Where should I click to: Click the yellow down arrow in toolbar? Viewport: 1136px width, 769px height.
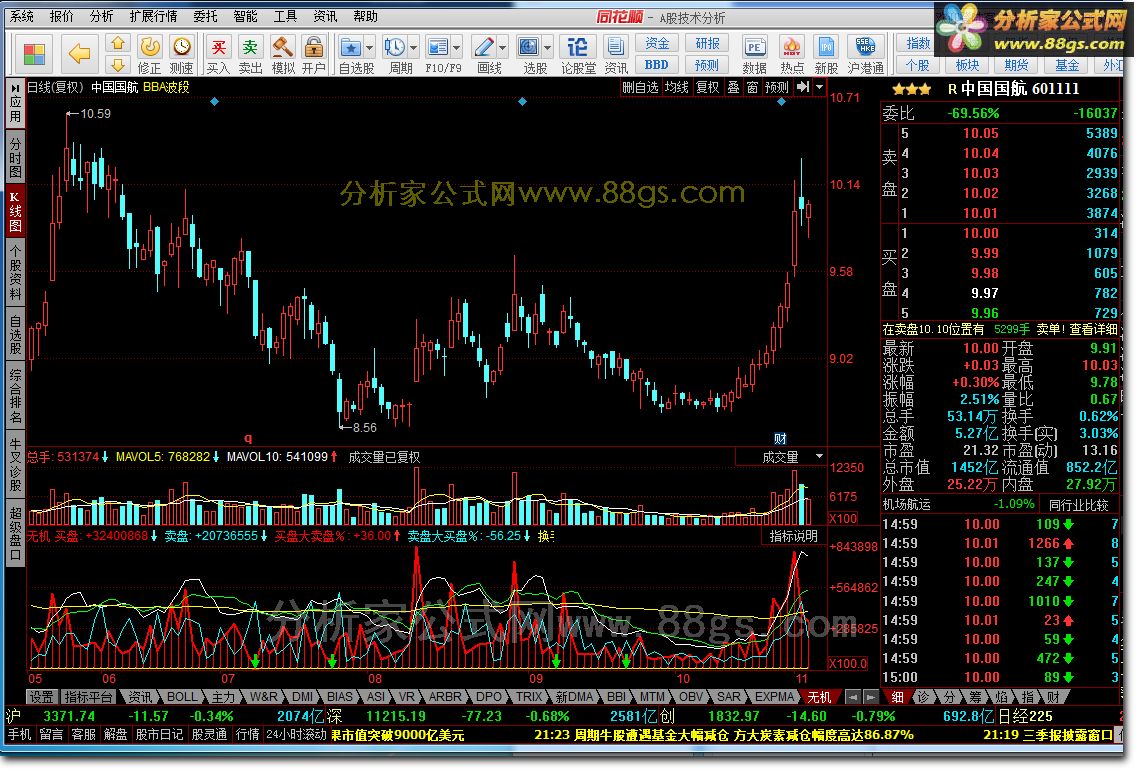117,65
